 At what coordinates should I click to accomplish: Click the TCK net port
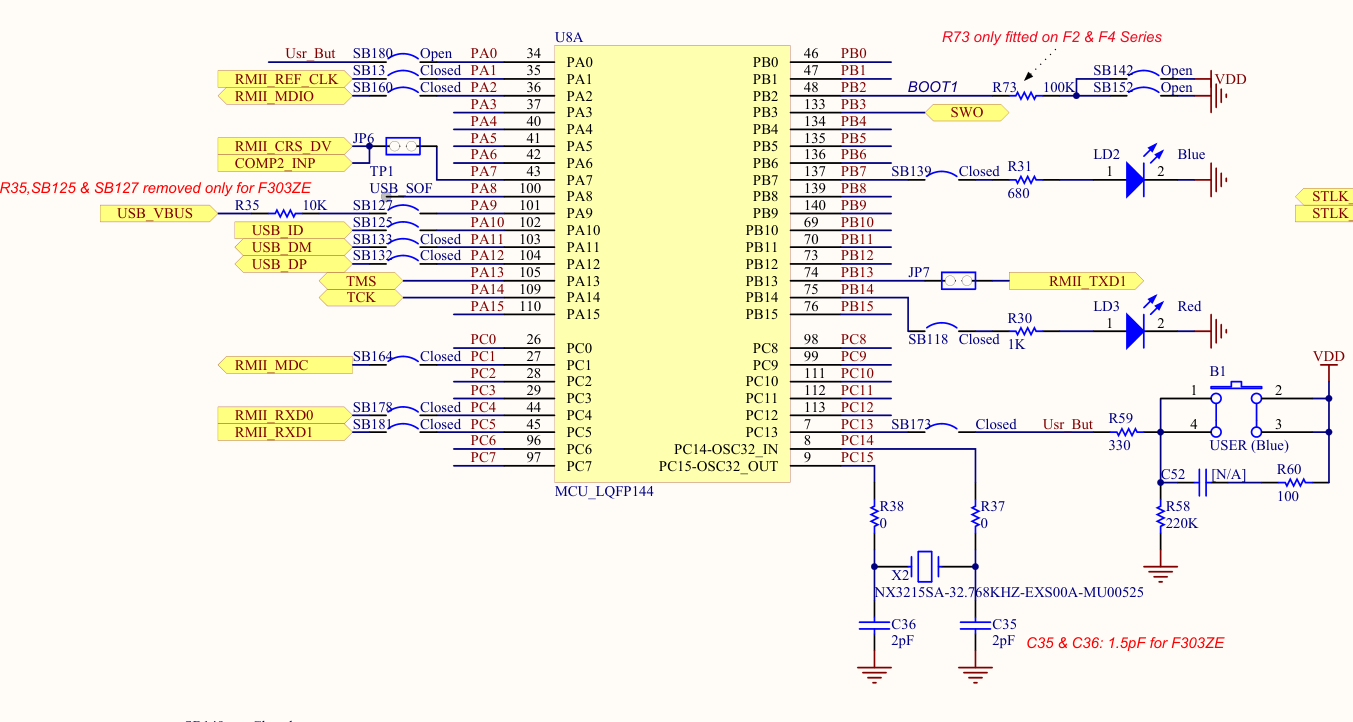coord(361,298)
